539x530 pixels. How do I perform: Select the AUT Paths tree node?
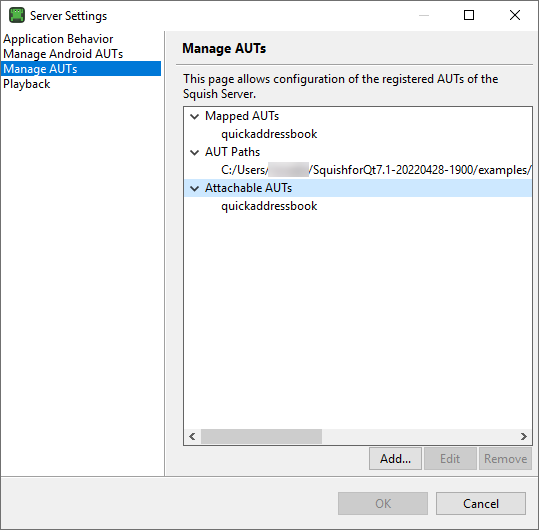(x=232, y=152)
